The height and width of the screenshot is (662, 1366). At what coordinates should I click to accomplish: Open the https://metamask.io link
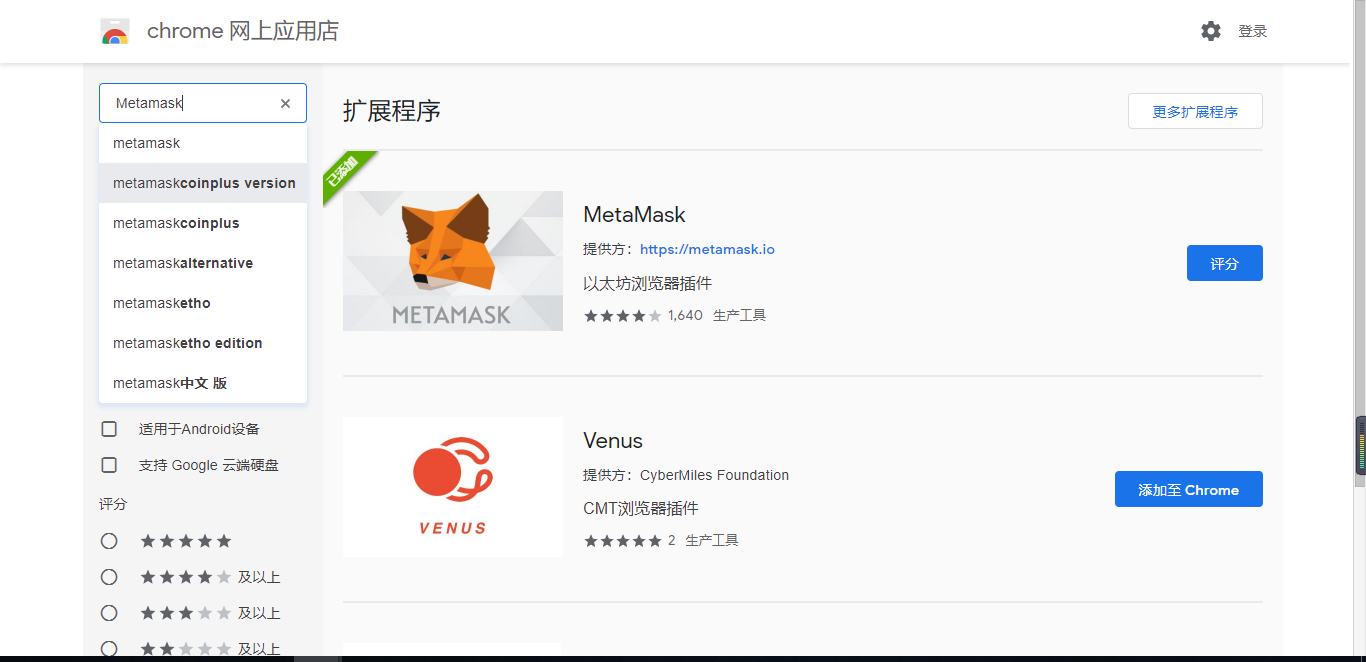[x=707, y=249]
